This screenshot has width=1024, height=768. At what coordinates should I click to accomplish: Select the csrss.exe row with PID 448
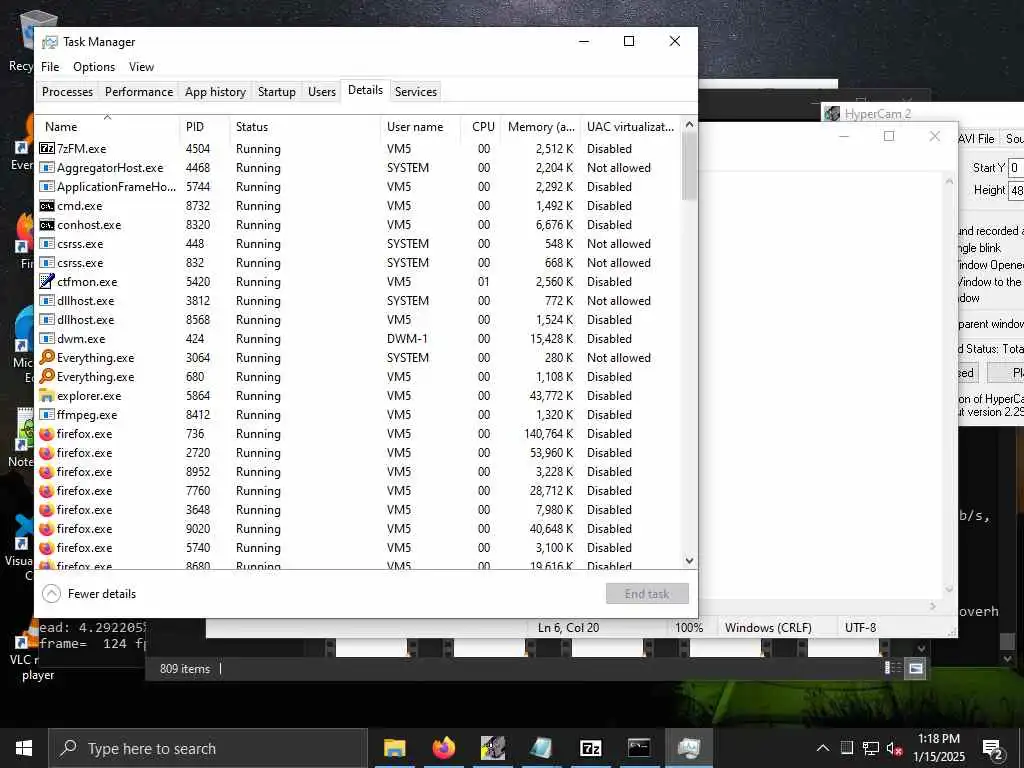(358, 244)
